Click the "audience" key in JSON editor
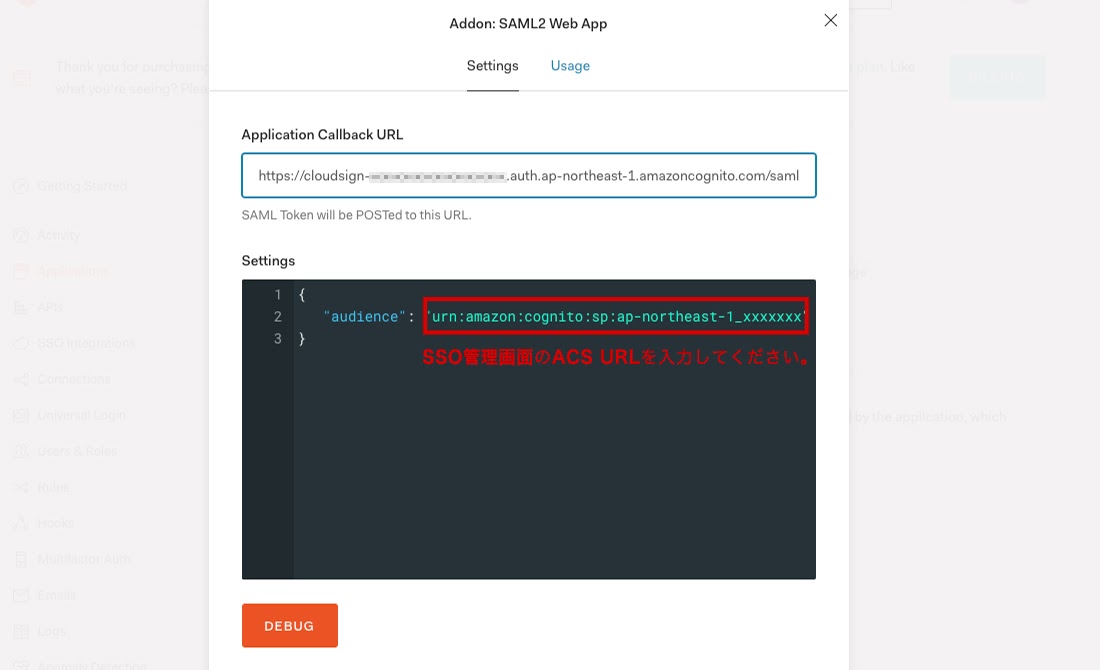The height and width of the screenshot is (670, 1100). 364,316
